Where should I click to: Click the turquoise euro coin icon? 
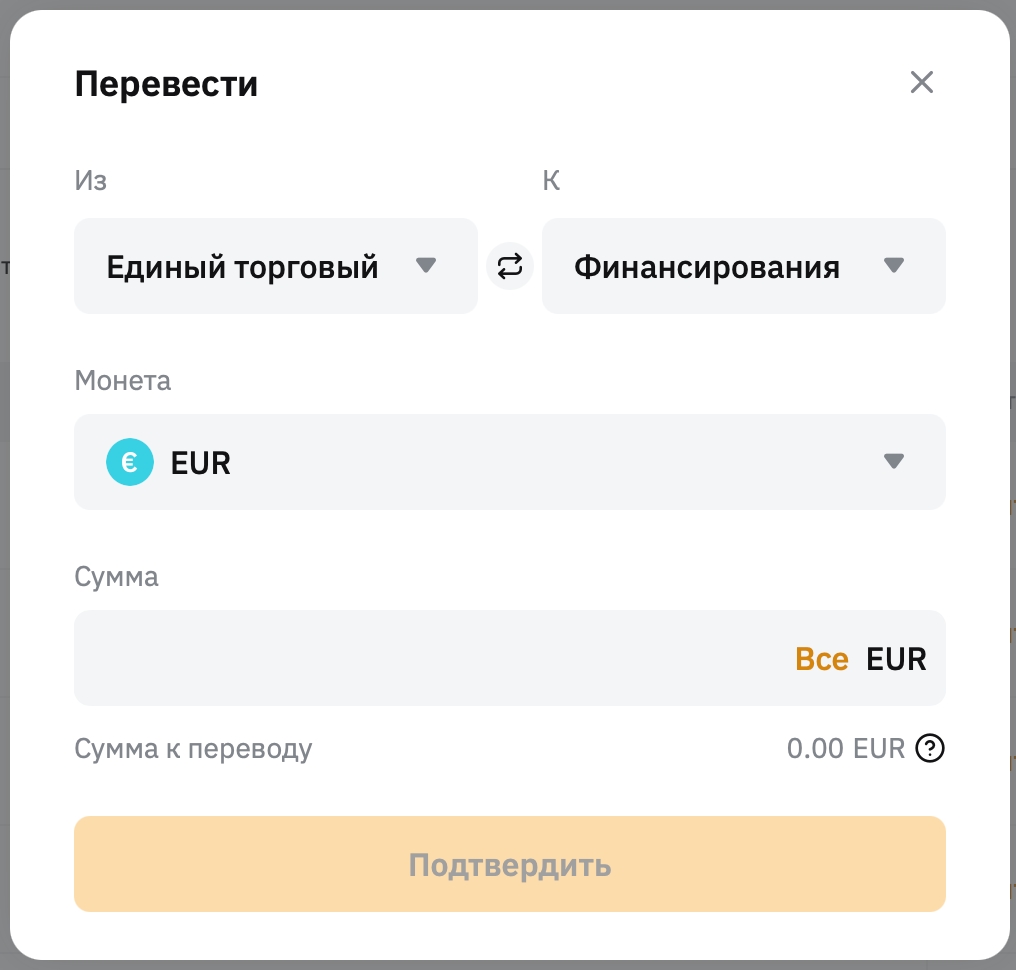tap(130, 463)
